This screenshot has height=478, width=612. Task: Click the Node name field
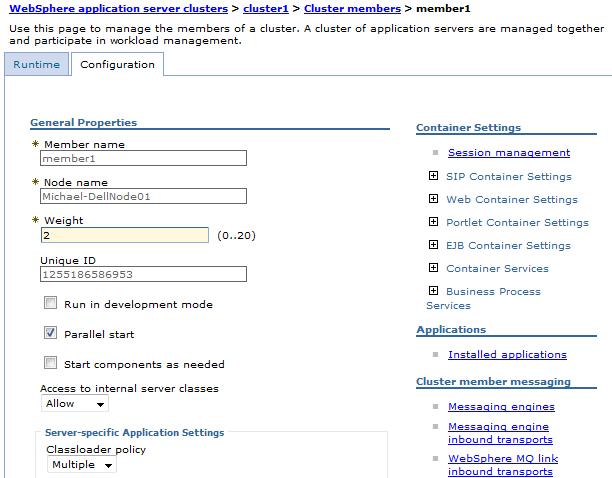coord(143,196)
